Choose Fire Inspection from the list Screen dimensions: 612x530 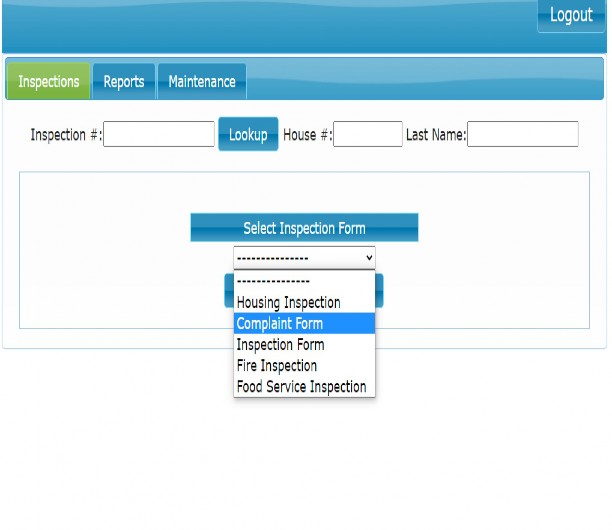tap(304, 366)
